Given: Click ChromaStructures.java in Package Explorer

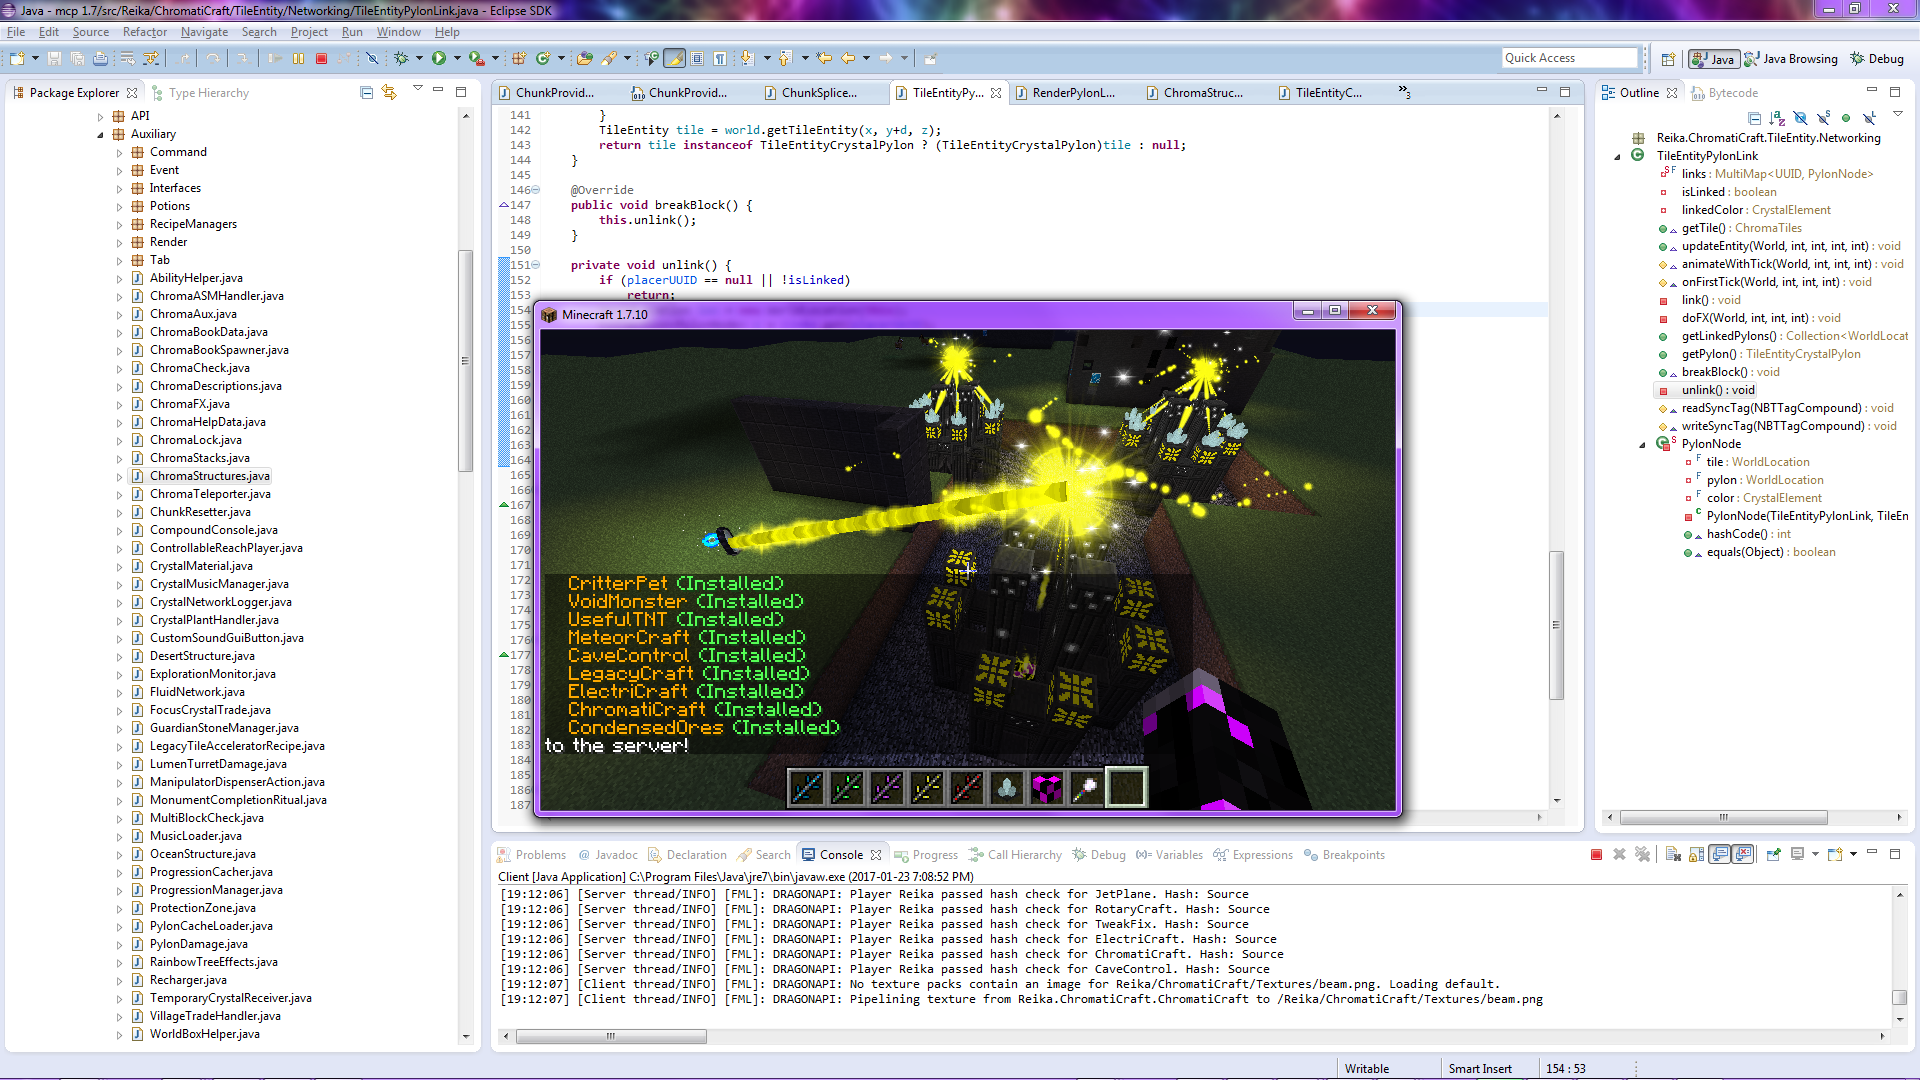Looking at the screenshot, I should coord(209,476).
